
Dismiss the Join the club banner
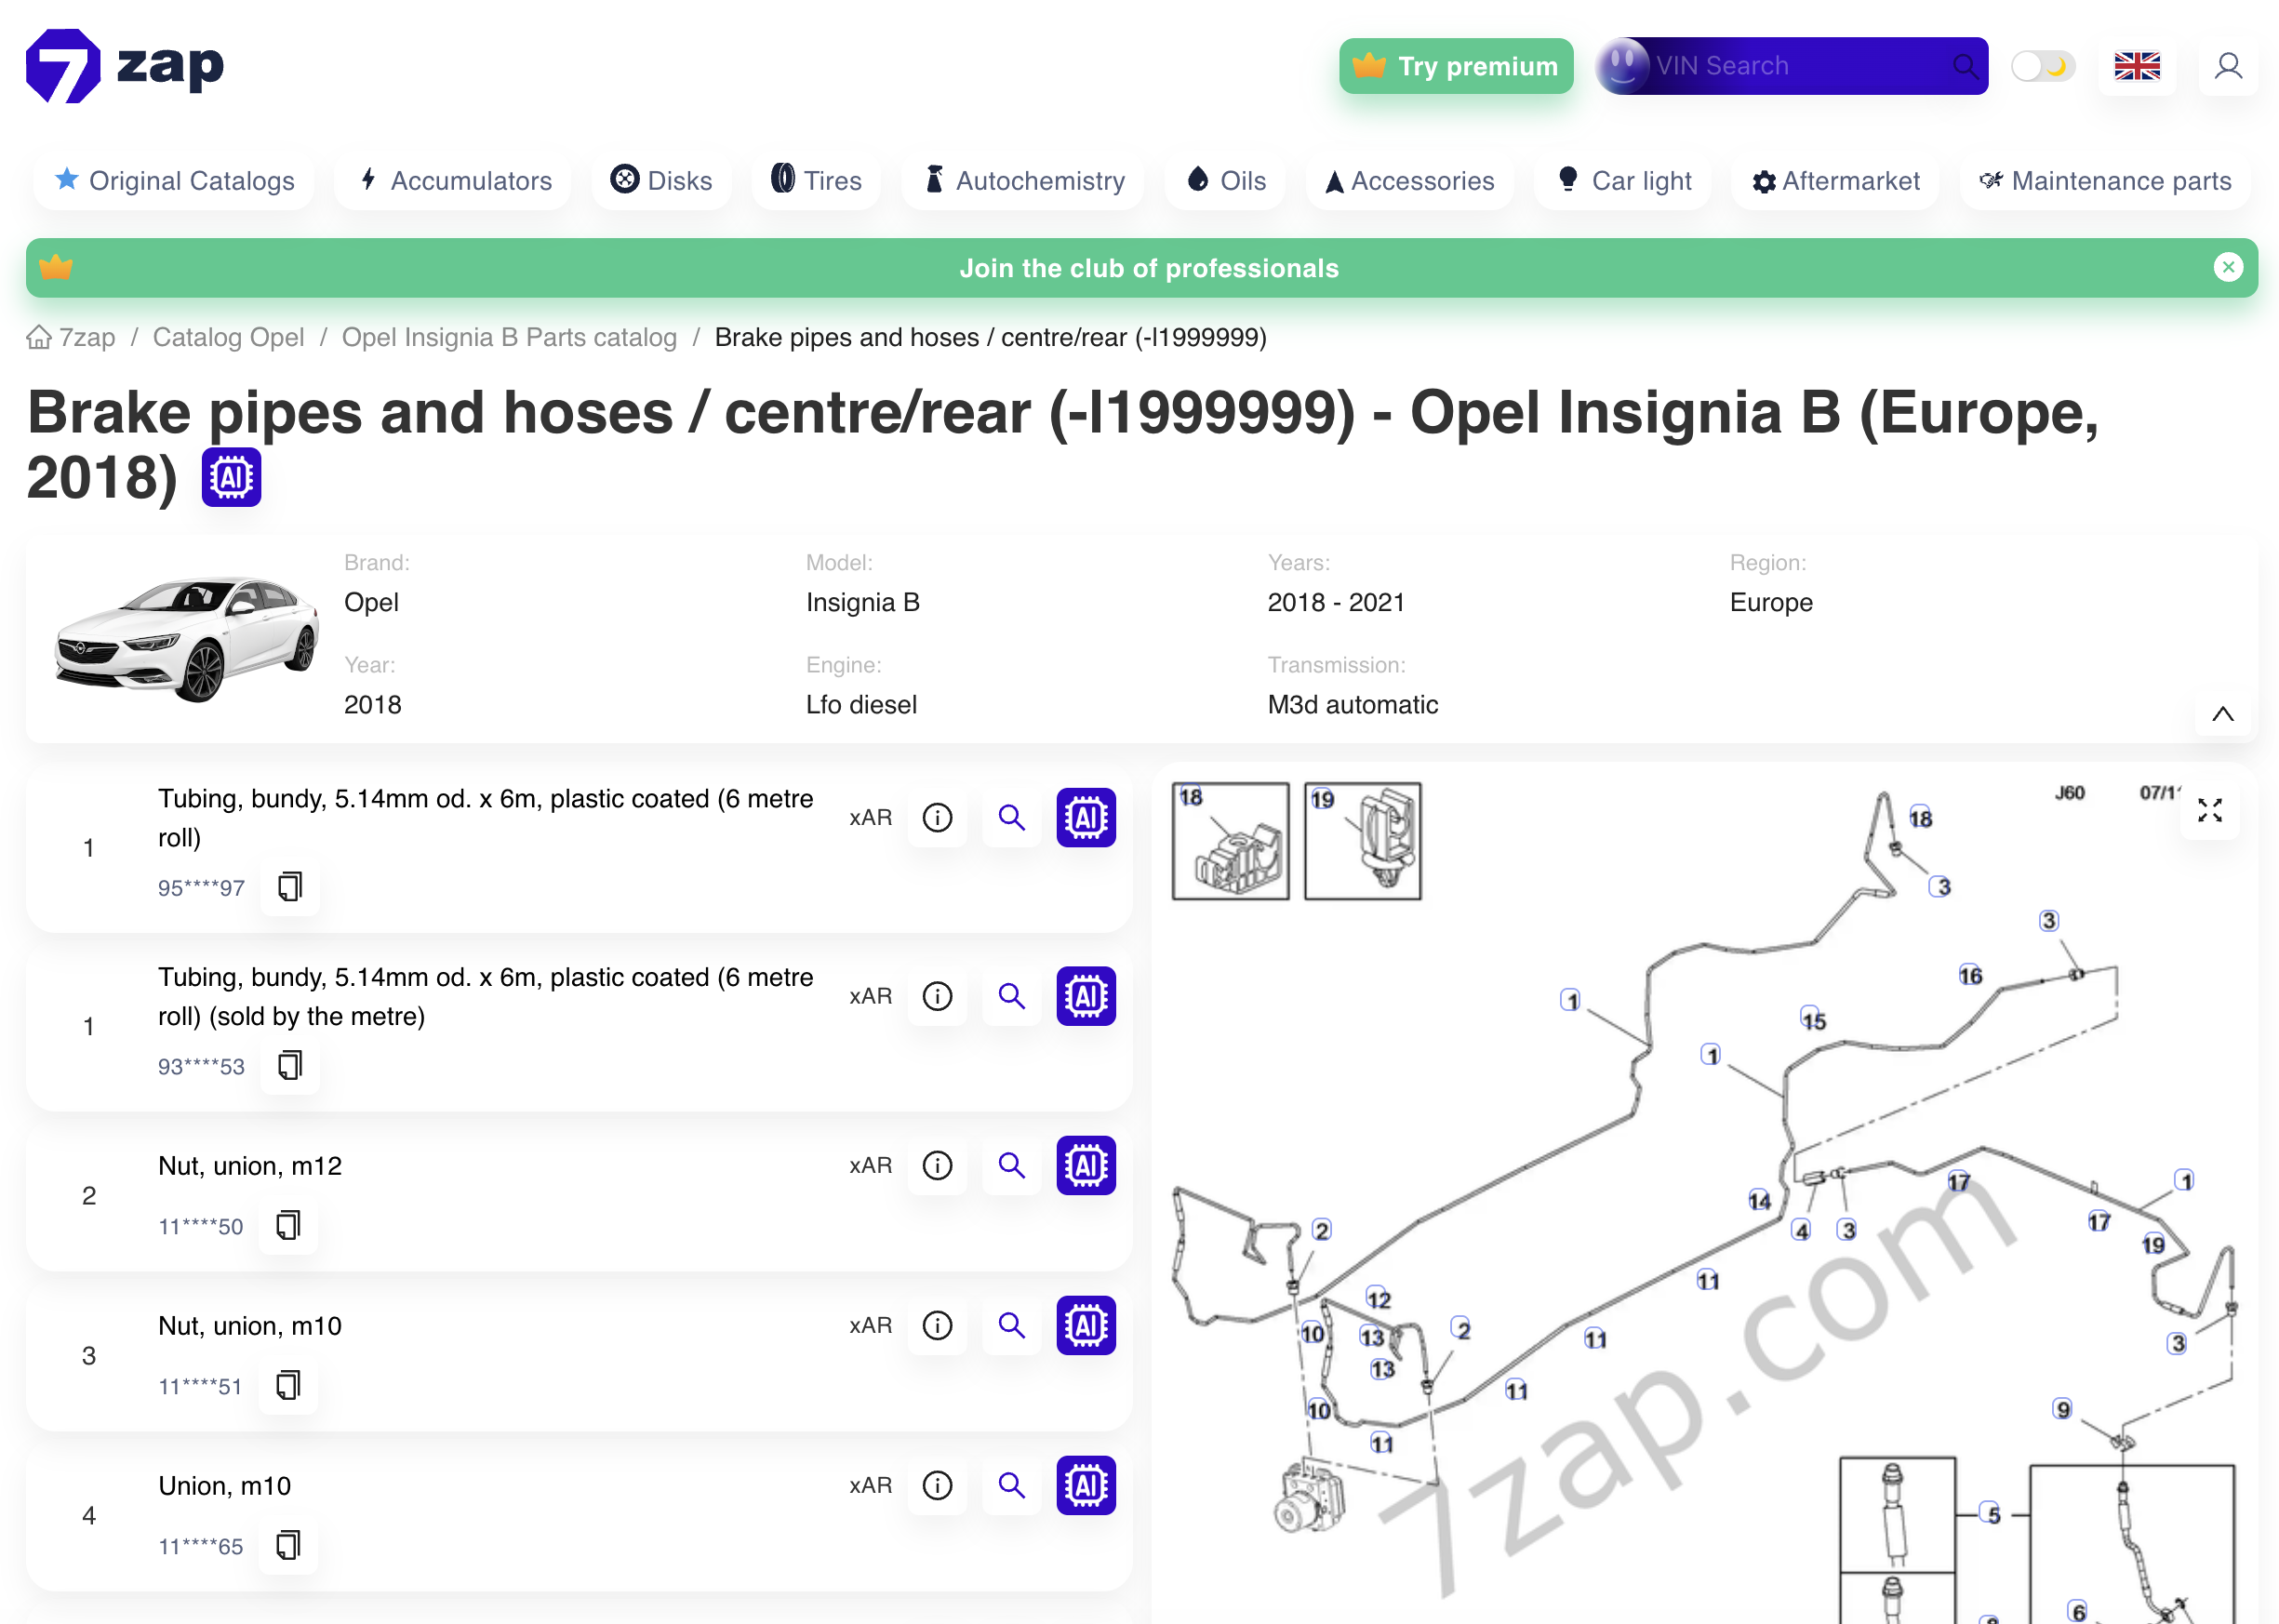click(2228, 267)
